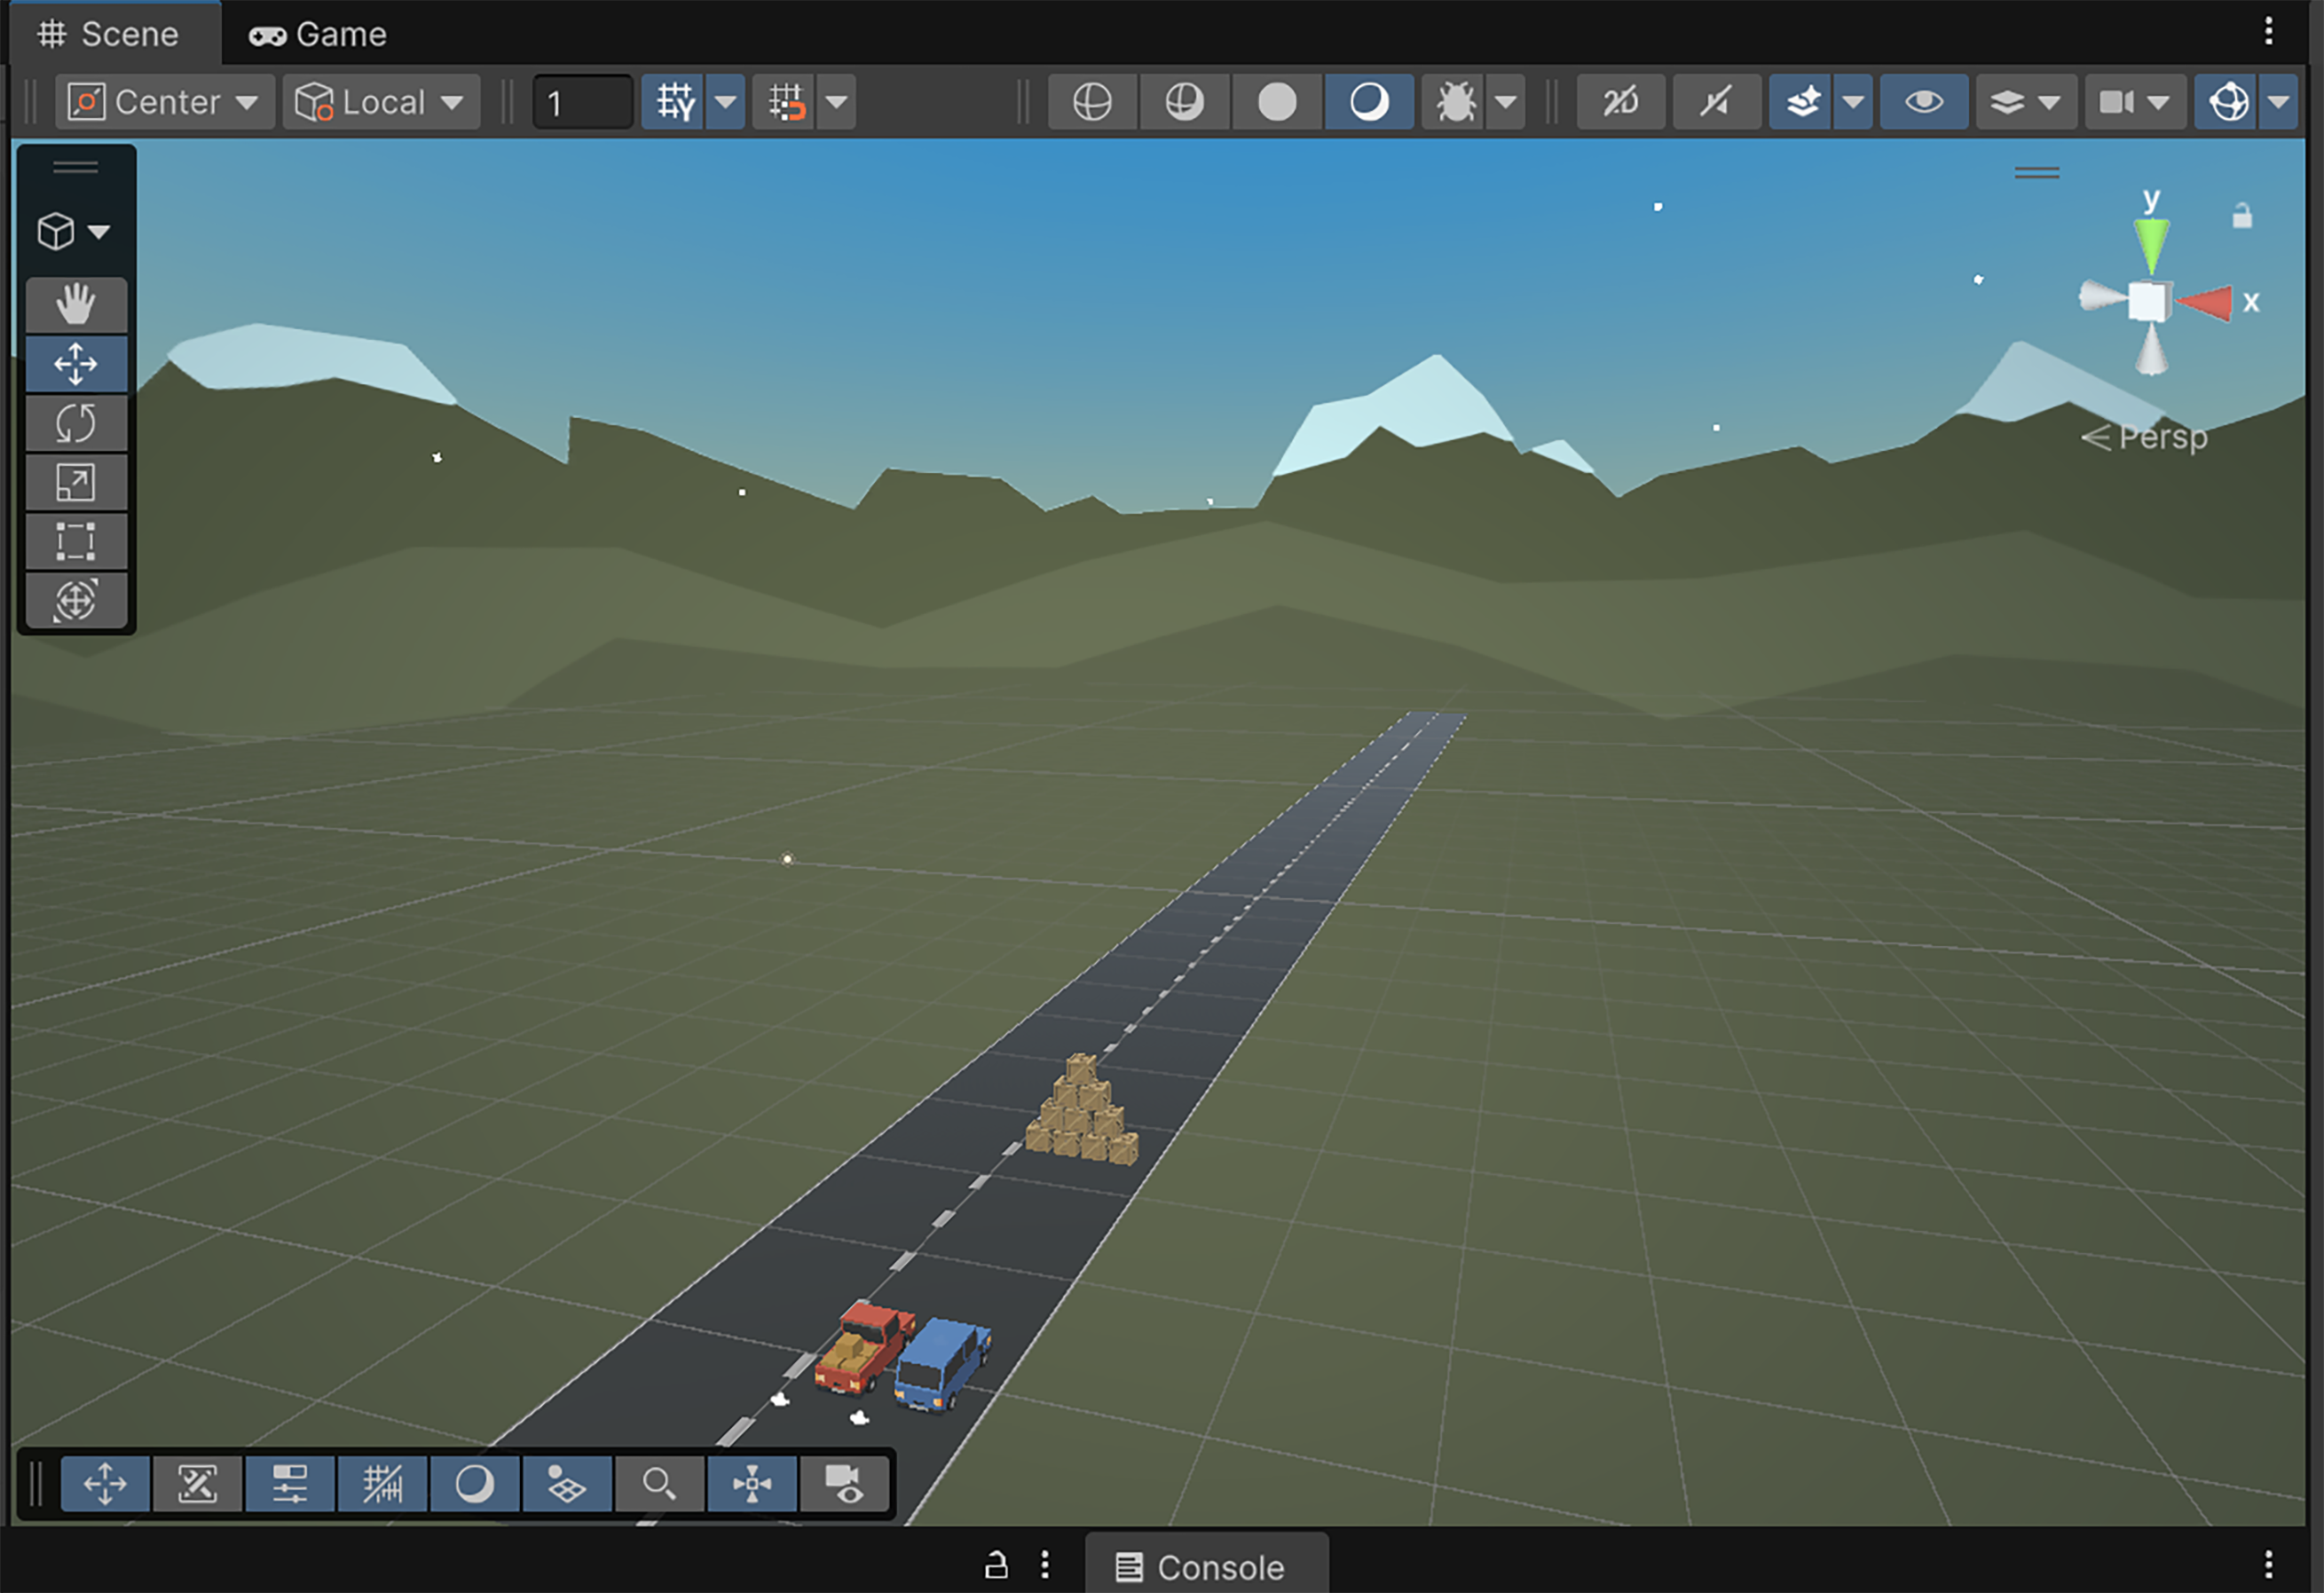The width and height of the screenshot is (2324, 1593).
Task: Switch to the Game tab
Action: [318, 34]
